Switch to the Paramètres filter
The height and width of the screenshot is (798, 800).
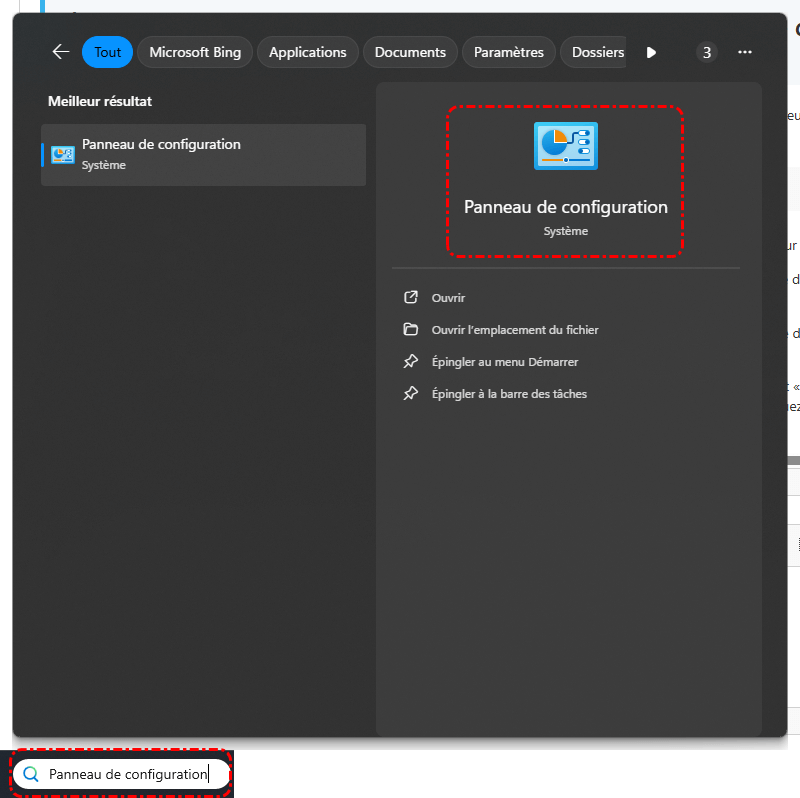click(509, 52)
